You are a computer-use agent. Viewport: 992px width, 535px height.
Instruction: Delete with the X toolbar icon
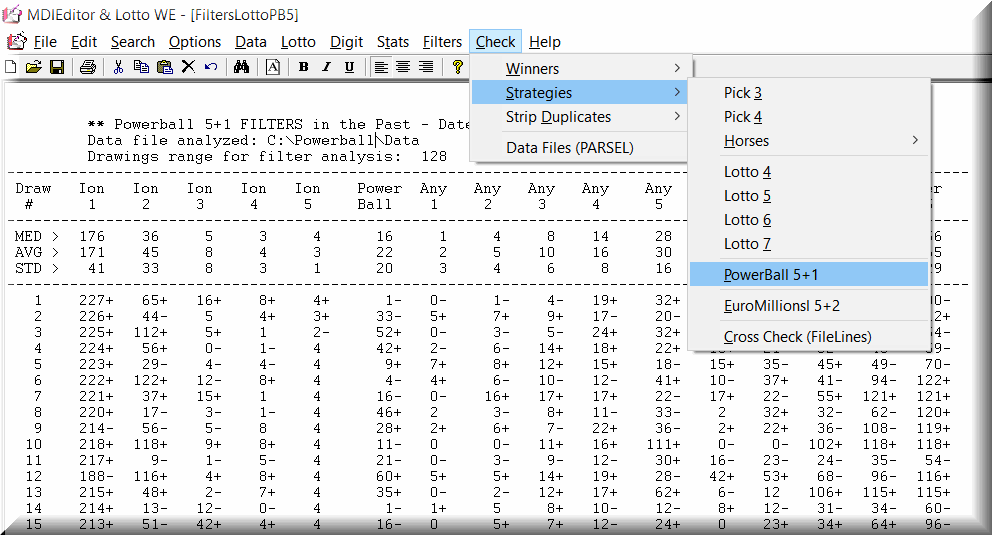(x=188, y=66)
